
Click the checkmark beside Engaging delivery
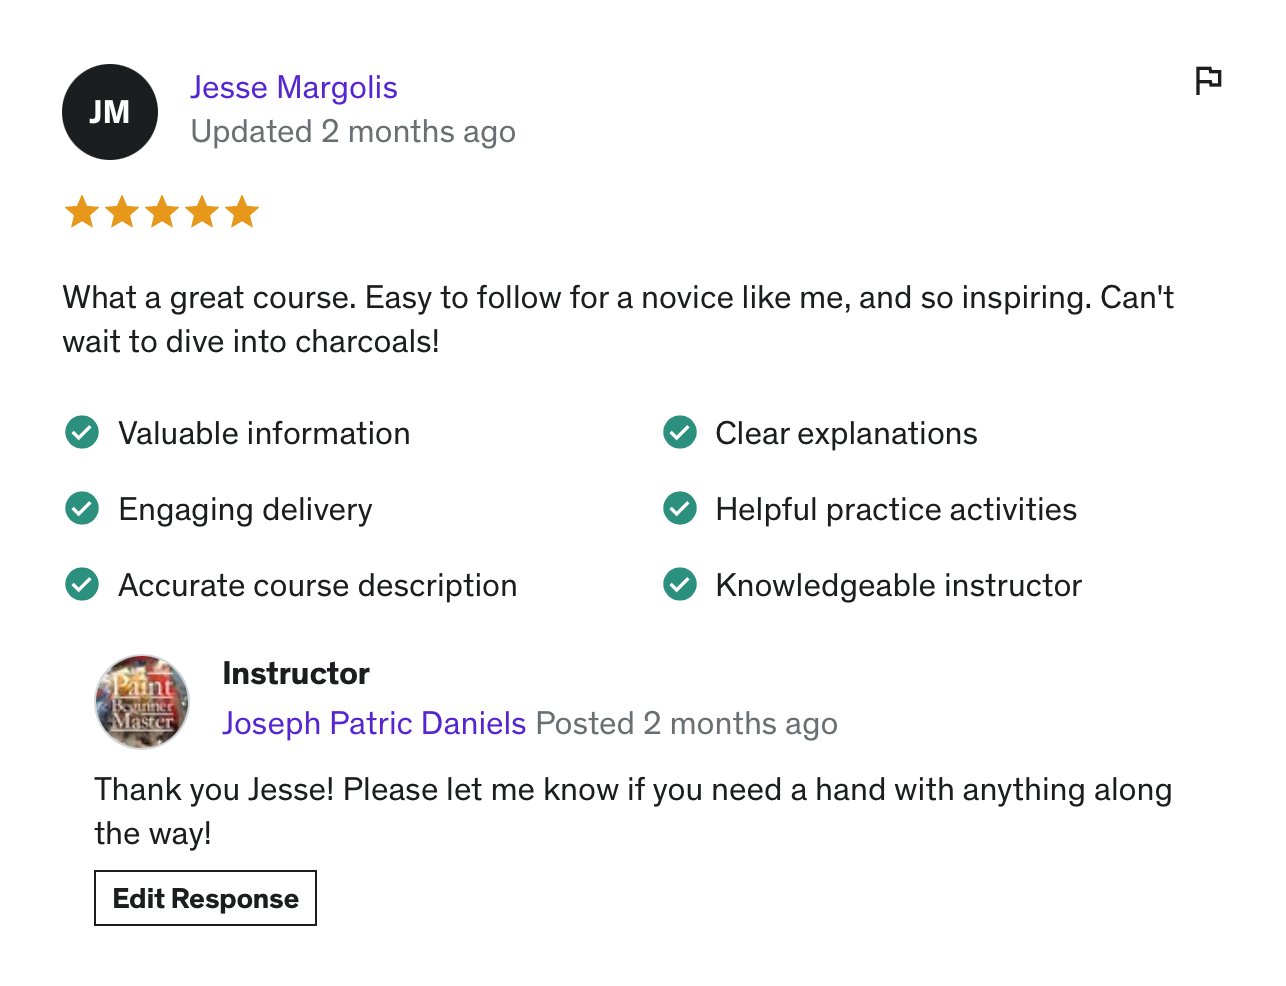pyautogui.click(x=82, y=509)
